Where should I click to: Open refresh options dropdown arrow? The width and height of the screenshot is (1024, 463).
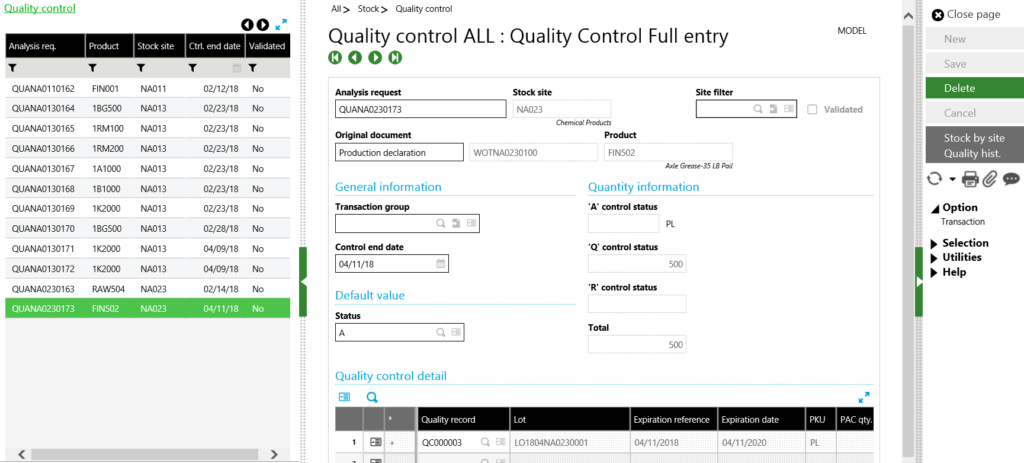tap(953, 179)
